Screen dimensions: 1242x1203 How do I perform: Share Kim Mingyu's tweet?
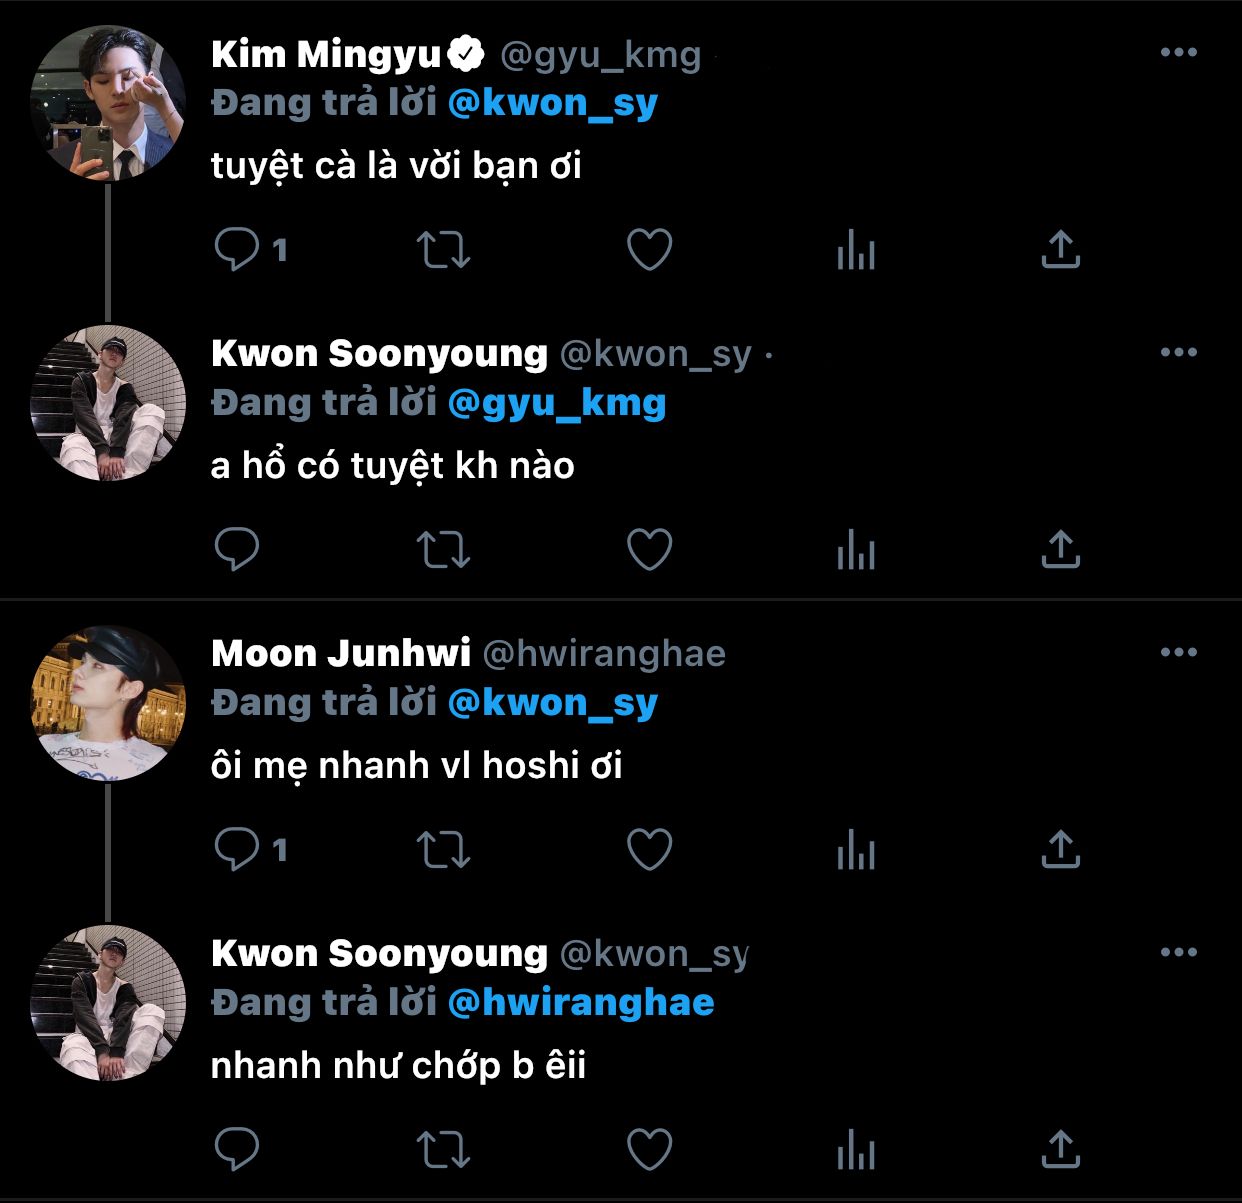(x=1061, y=249)
